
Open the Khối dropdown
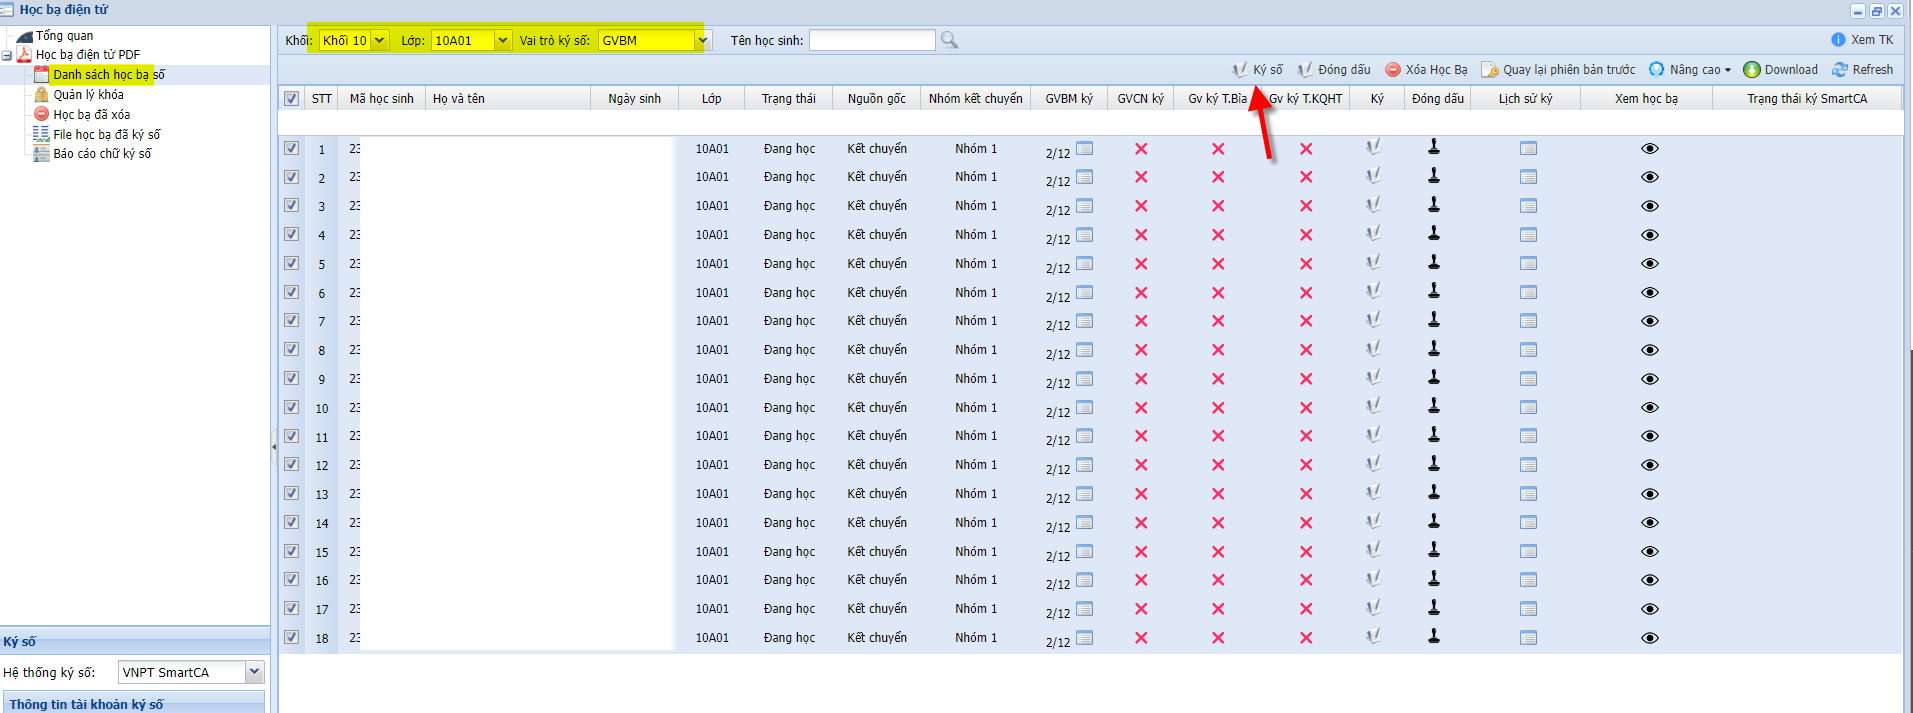tap(380, 41)
